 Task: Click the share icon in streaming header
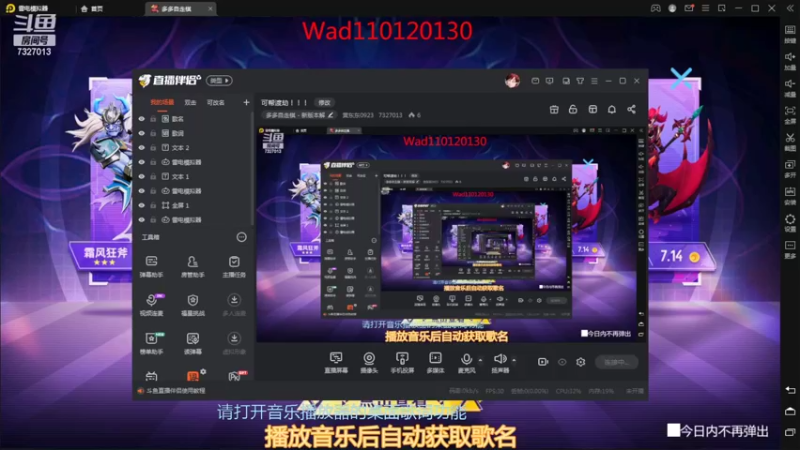[x=631, y=109]
